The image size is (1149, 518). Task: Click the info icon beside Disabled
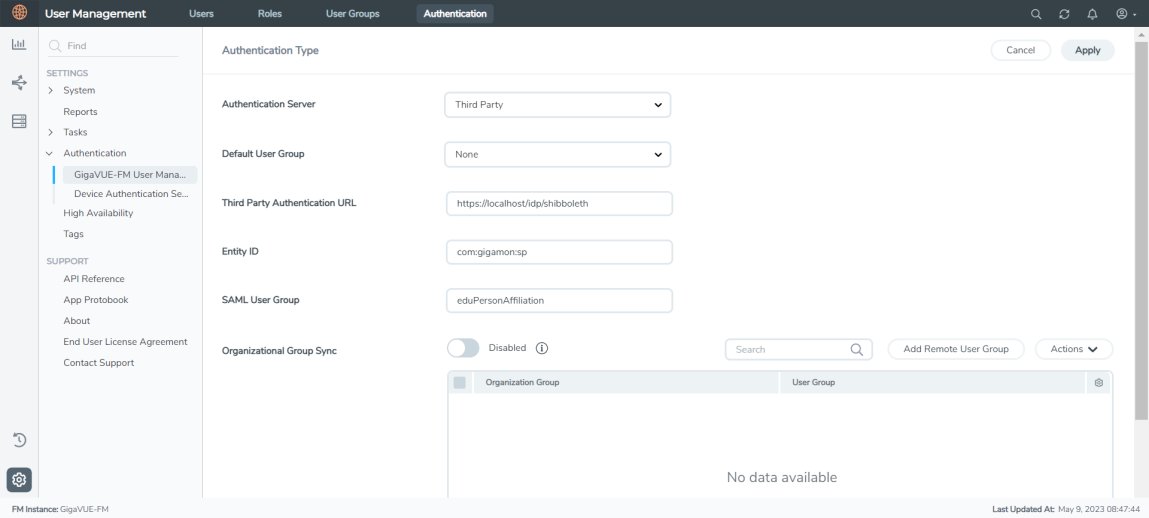point(542,348)
